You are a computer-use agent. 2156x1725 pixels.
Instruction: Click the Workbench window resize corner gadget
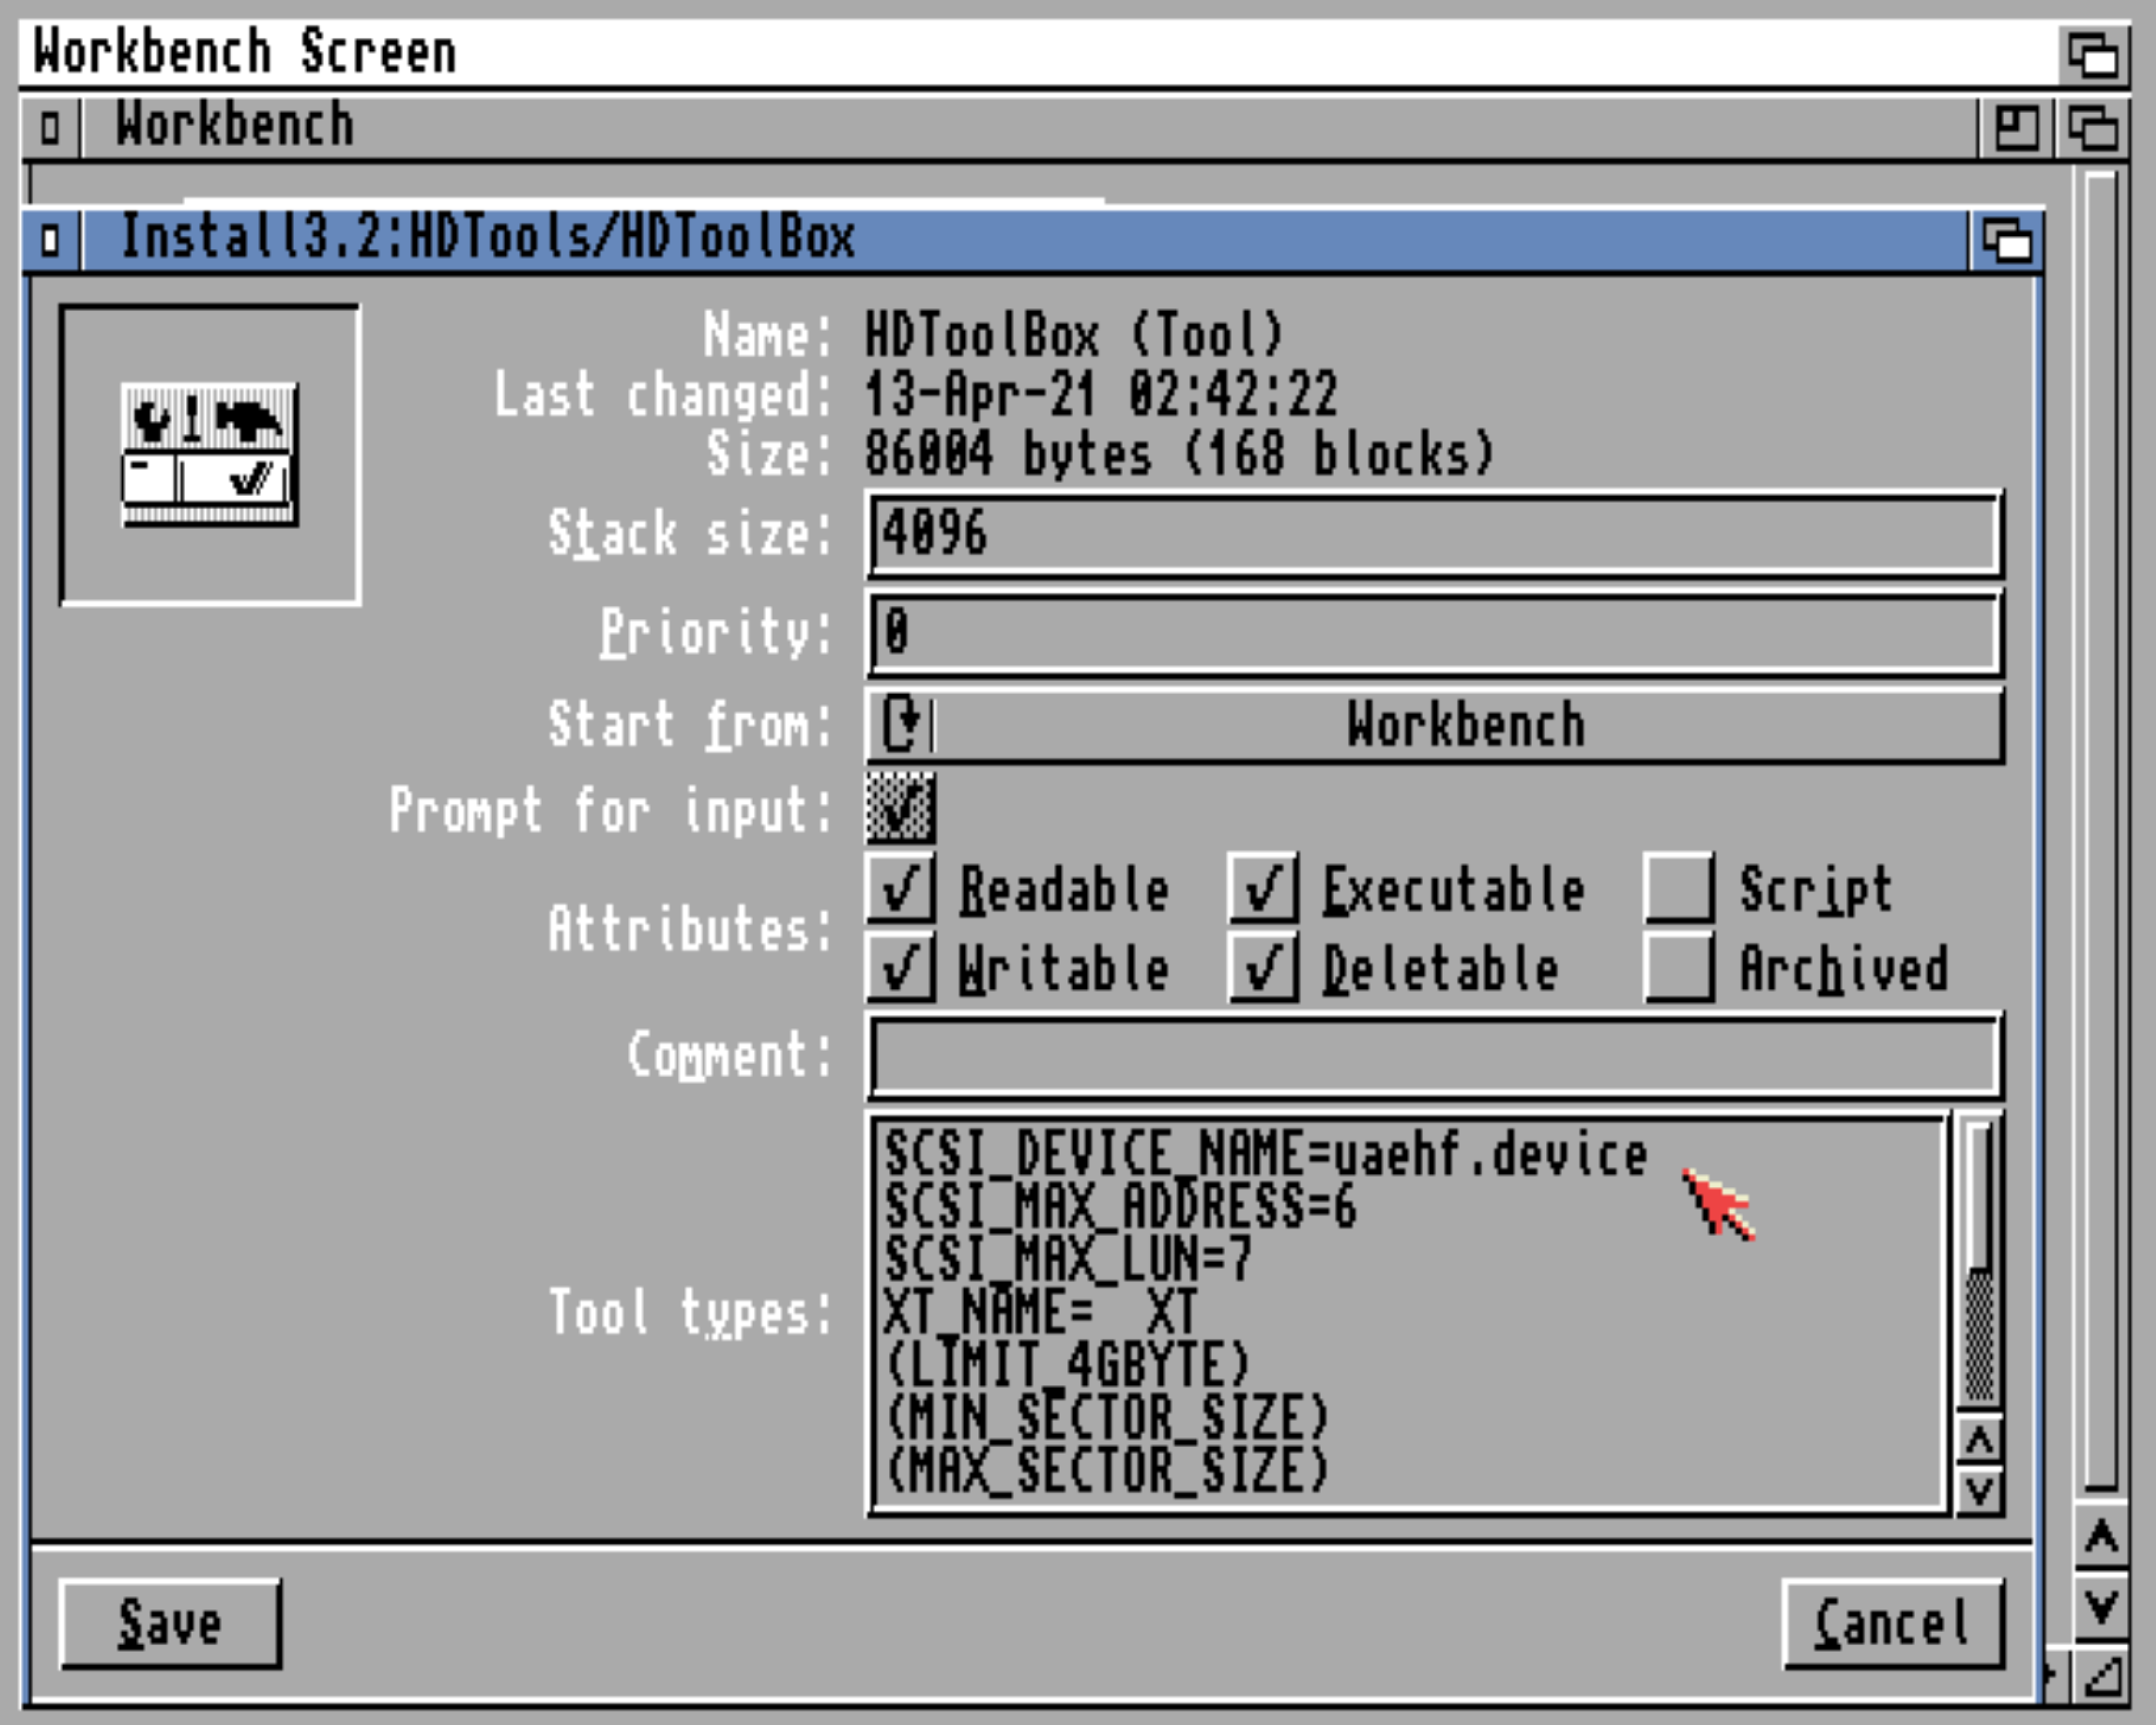click(2102, 1676)
